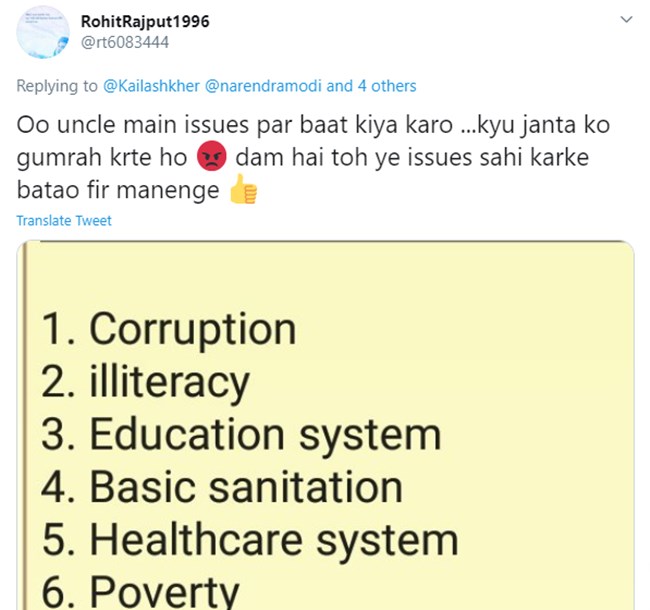This screenshot has height=610, width=650.
Task: Click the '5. Healthcare system' line
Action: pos(250,540)
